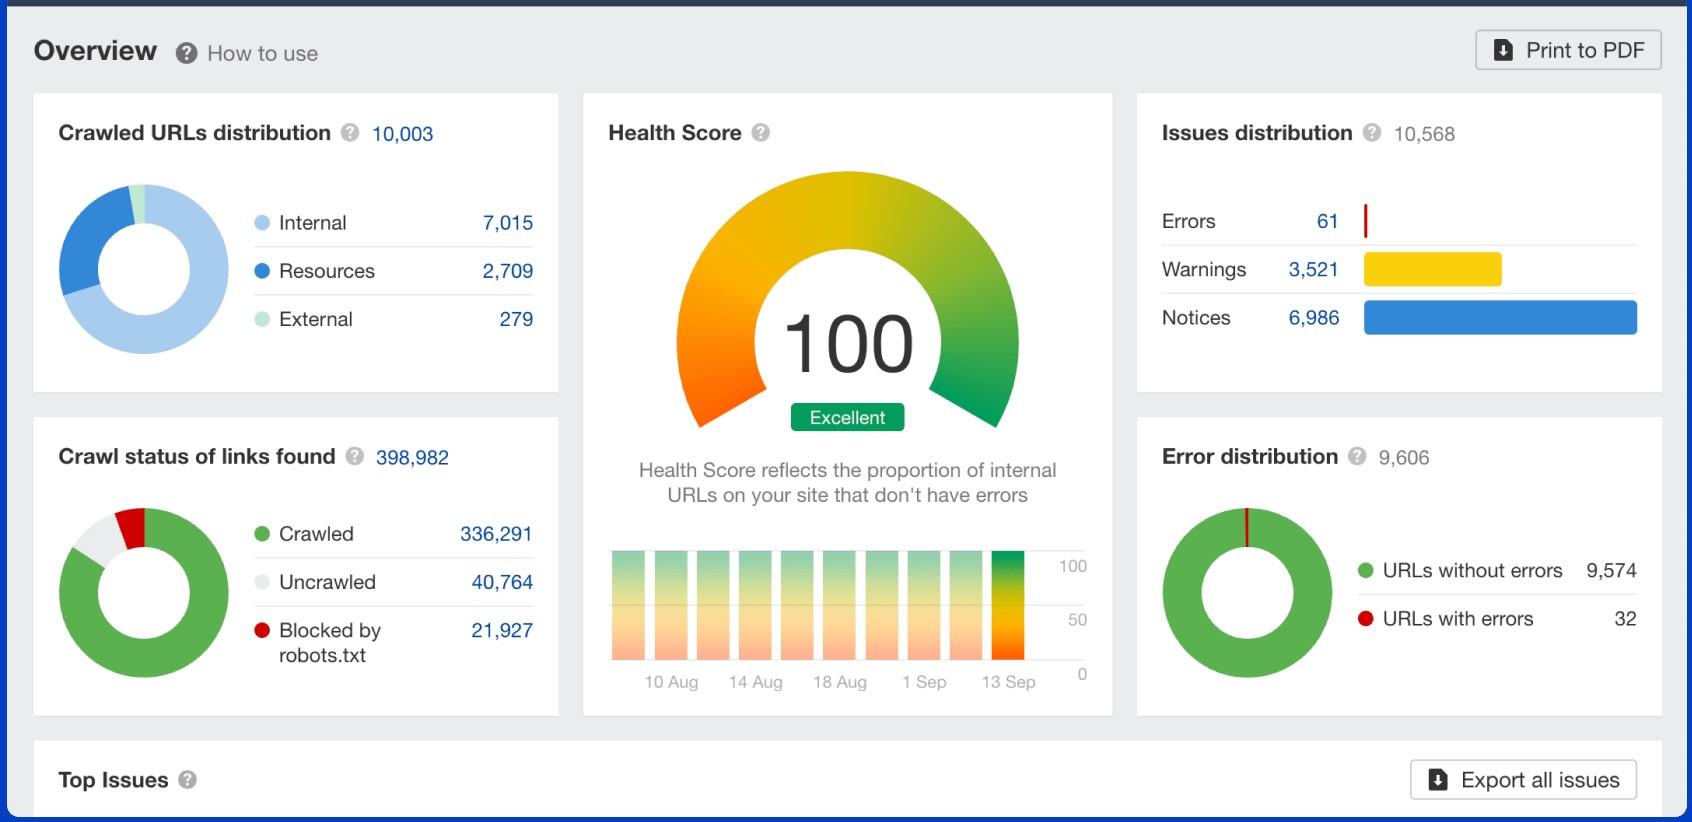
Task: Open the 398,982 links found total
Action: point(412,458)
